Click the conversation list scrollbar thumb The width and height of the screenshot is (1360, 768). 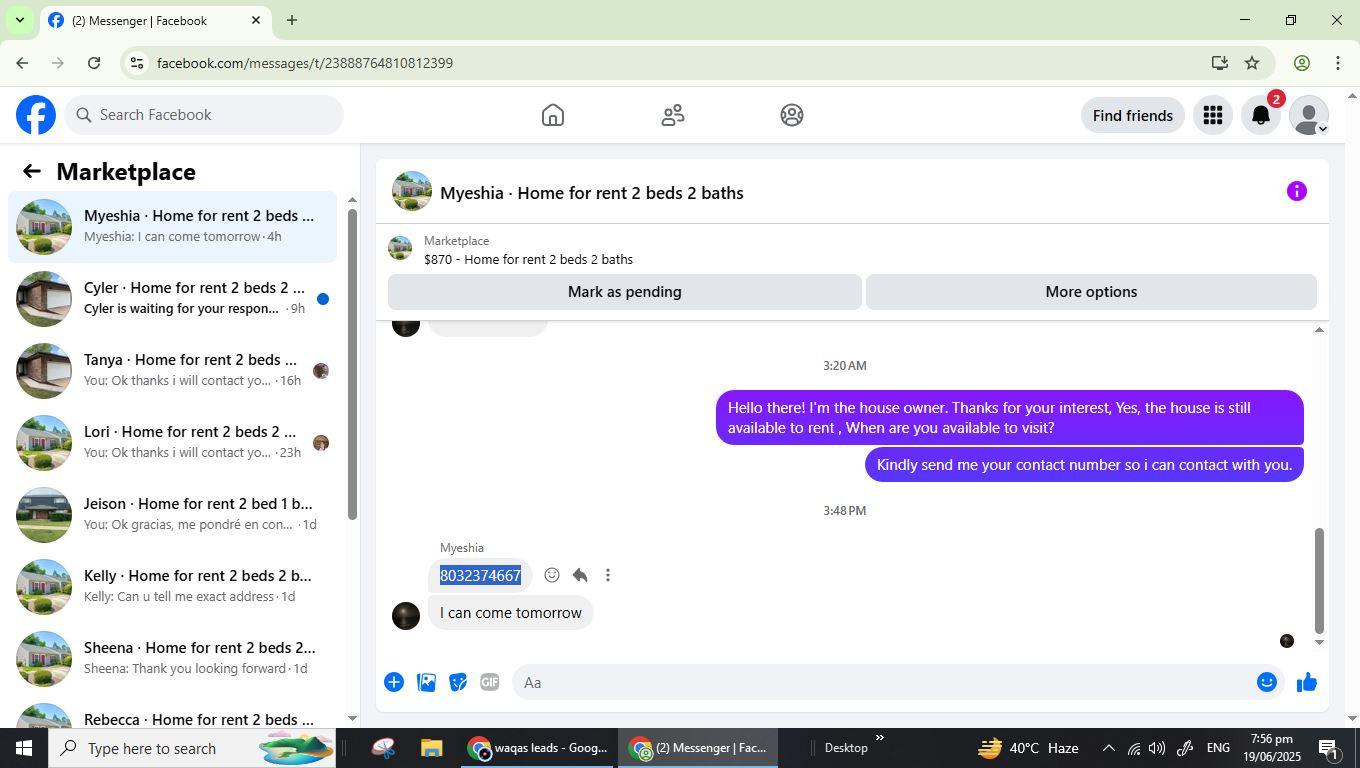point(352,364)
